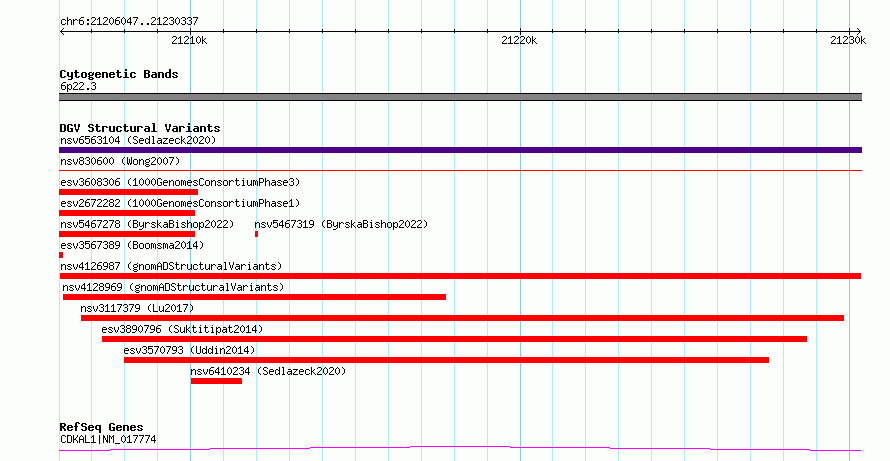The width and height of the screenshot is (890, 461).
Task: Select the red bar under esv3608306
Action: click(x=128, y=192)
